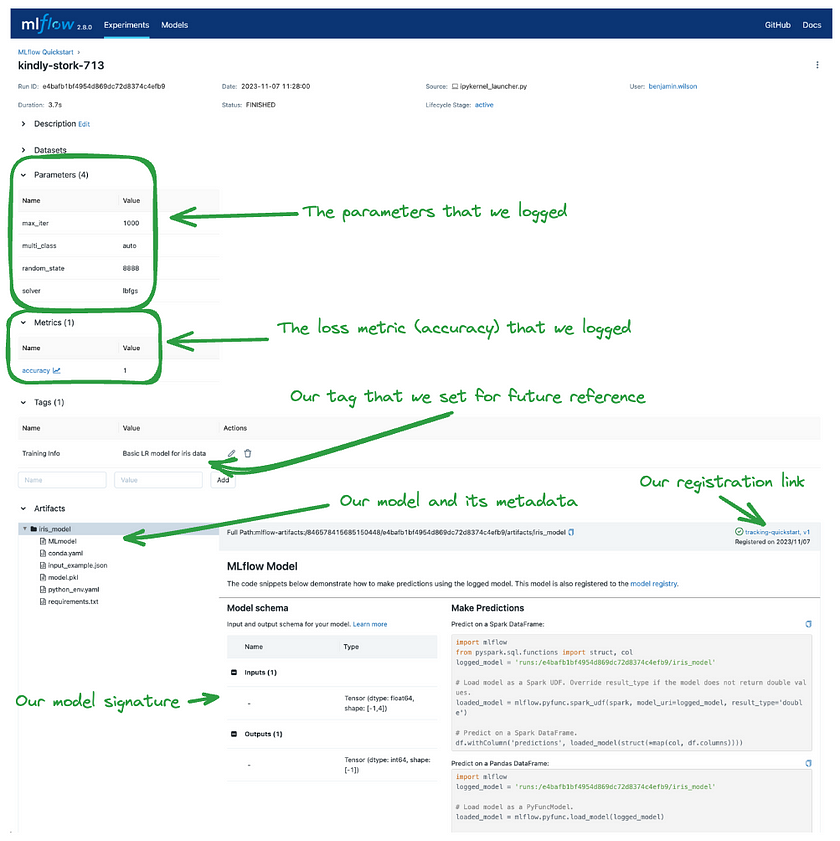Viewport: 840px width, 841px height.
Task: Click the 'Basic LR model for iris data' value
Action: coord(164,453)
